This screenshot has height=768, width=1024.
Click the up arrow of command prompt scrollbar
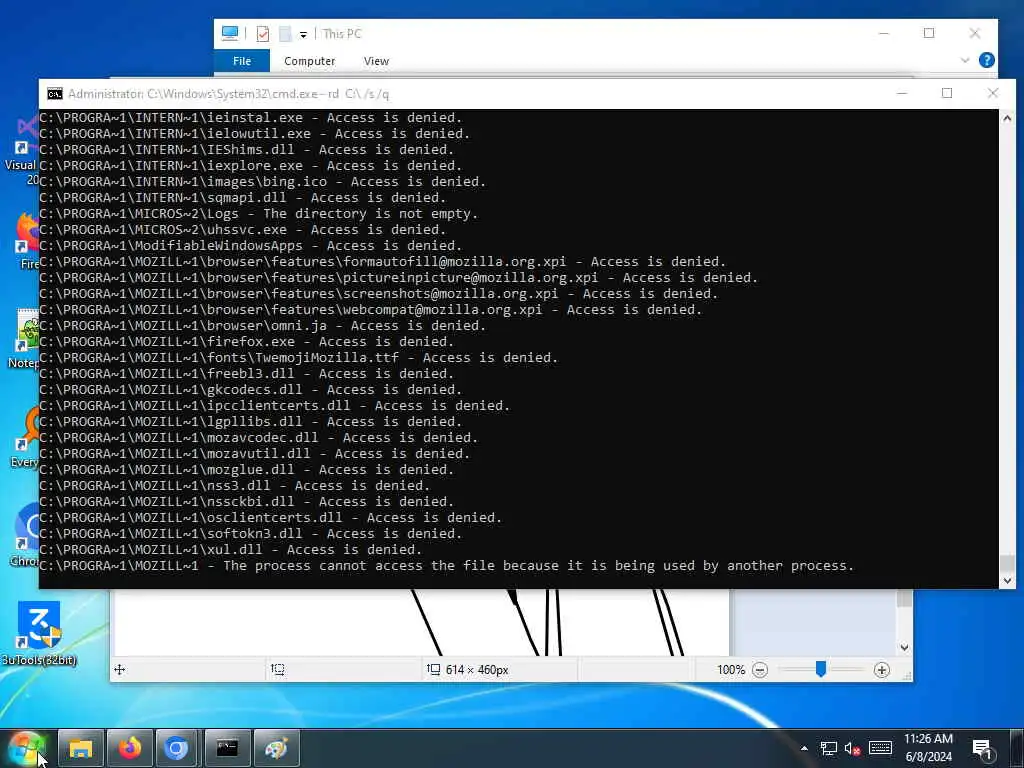point(1007,118)
